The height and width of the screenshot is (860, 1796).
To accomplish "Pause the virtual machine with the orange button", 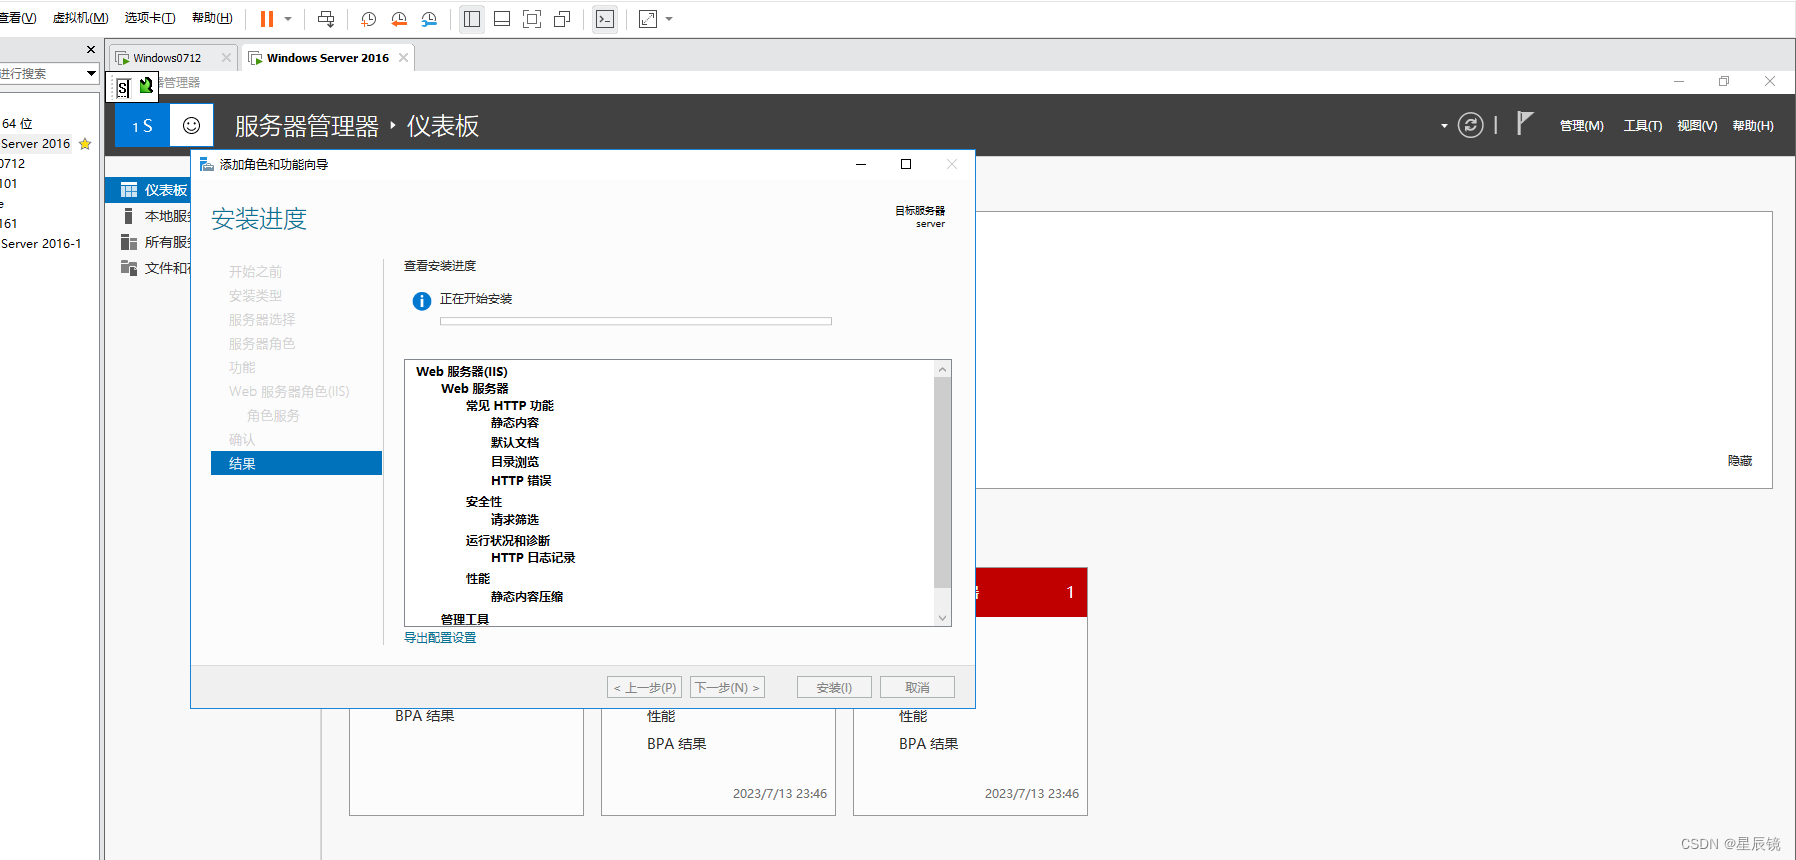I will click(267, 19).
